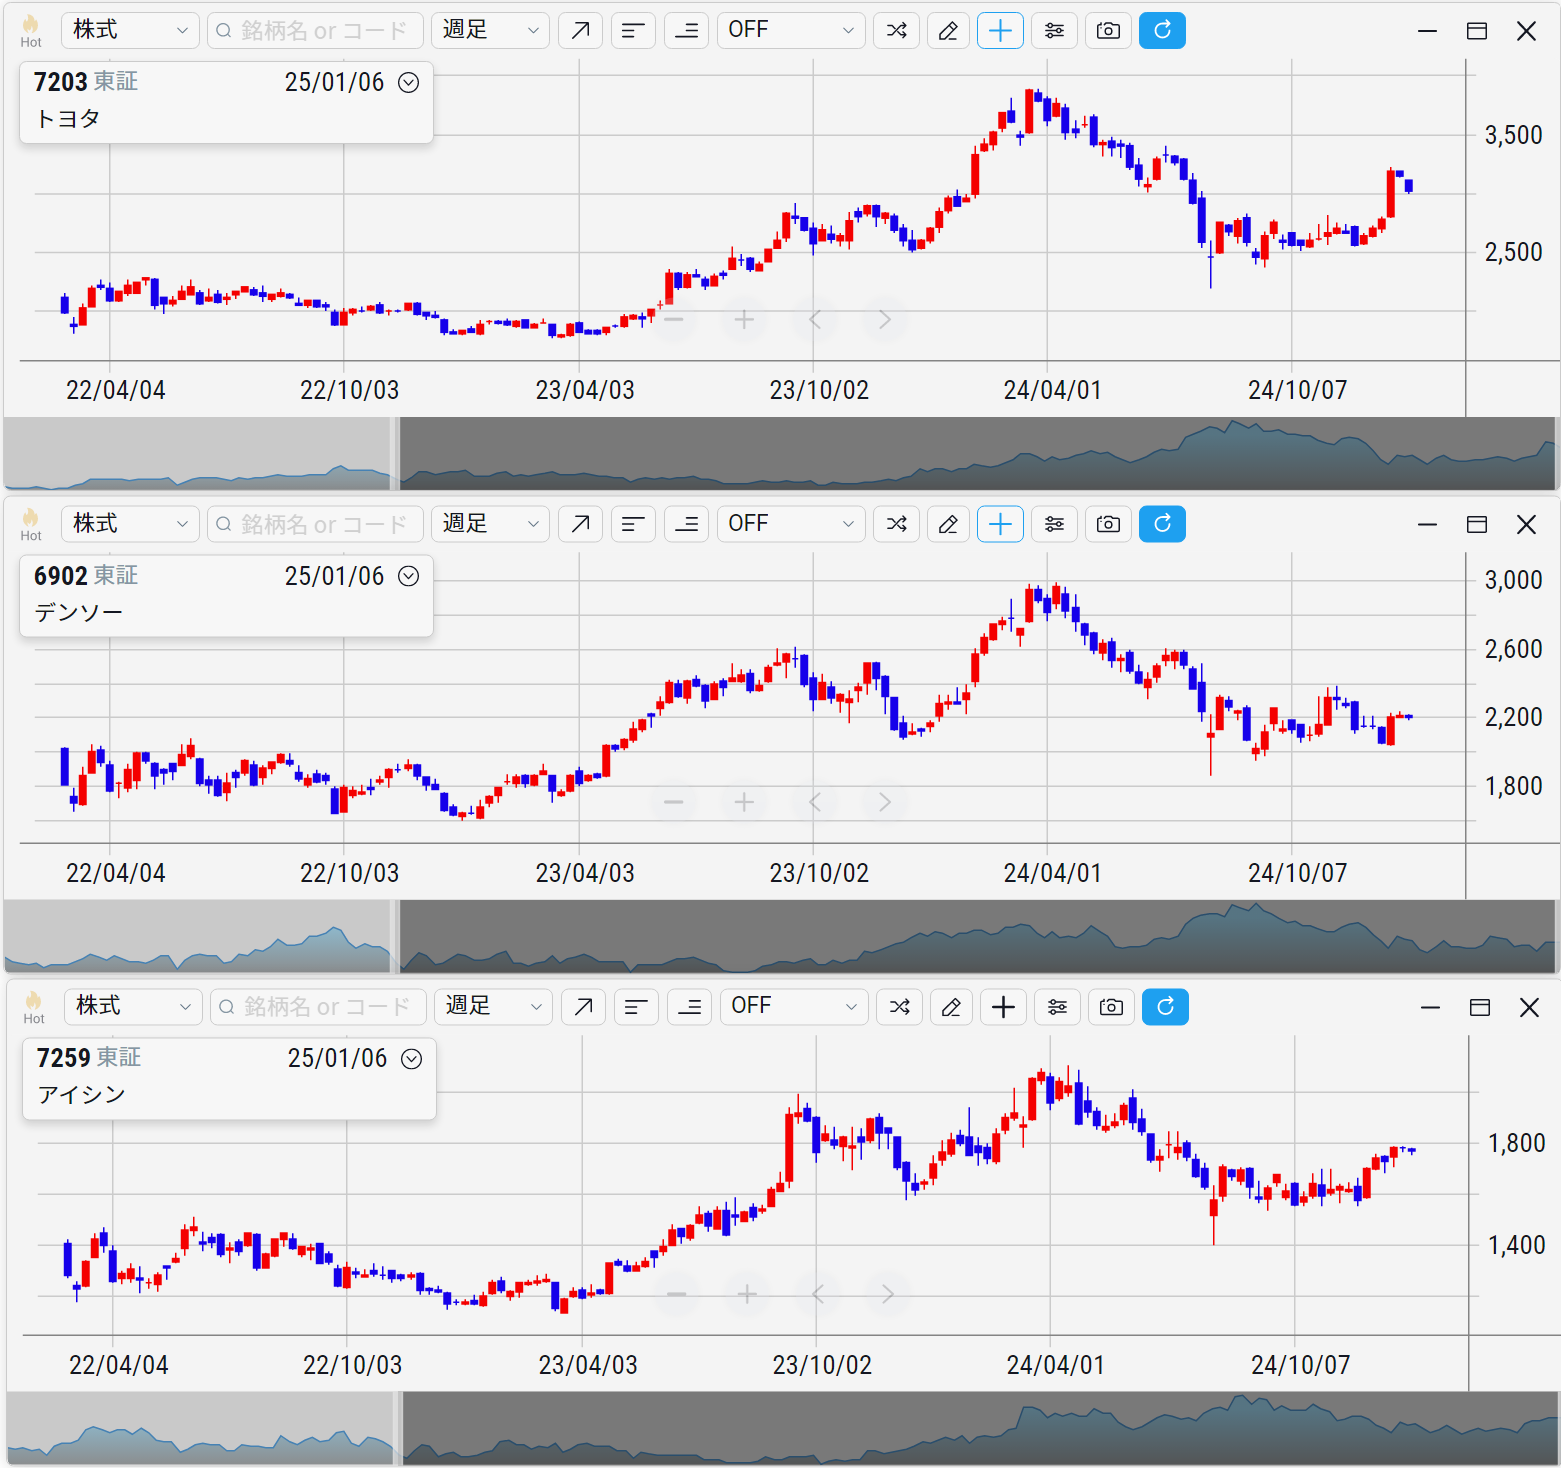
Task: Pan Toyota chart left with back arrow overlay
Action: [815, 319]
